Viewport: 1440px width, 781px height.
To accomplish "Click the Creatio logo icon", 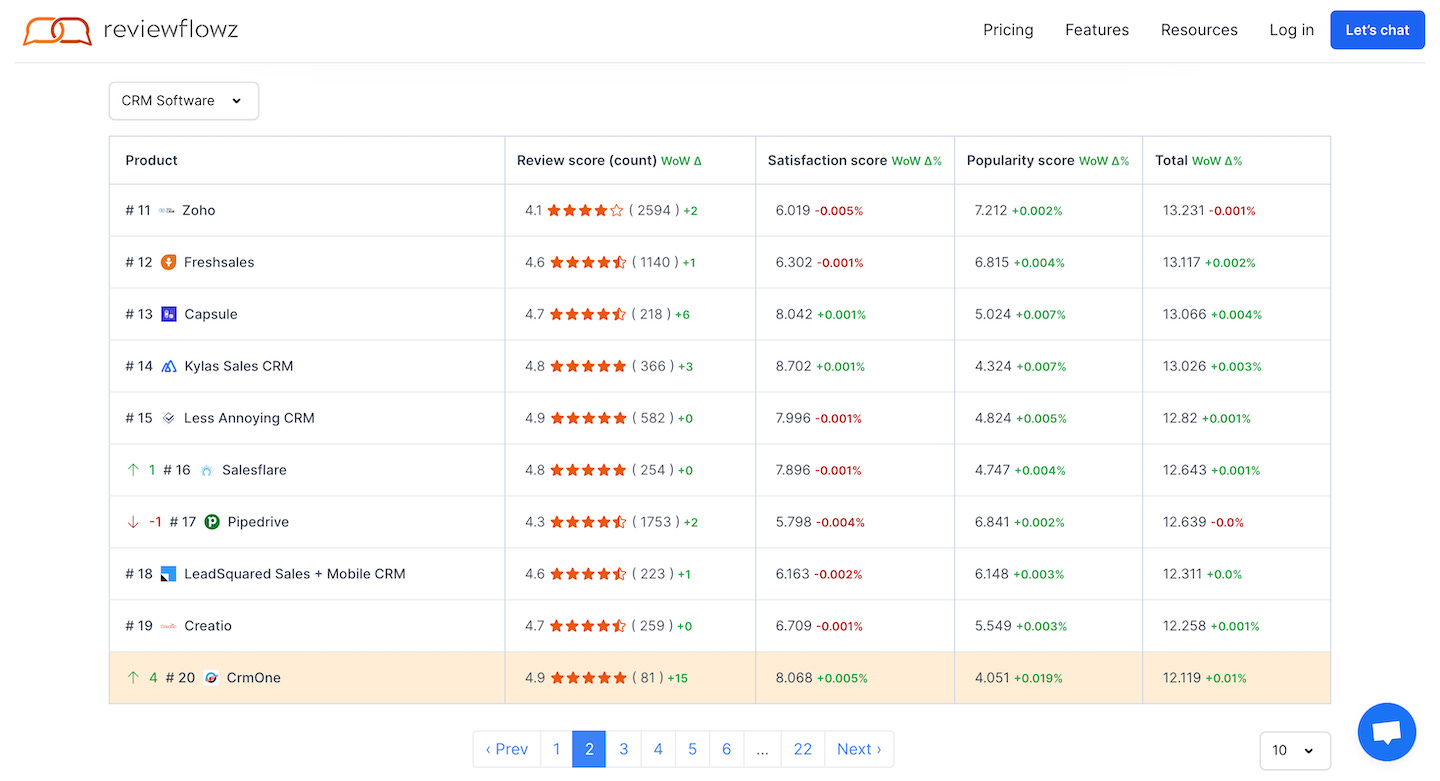I will tap(168, 626).
